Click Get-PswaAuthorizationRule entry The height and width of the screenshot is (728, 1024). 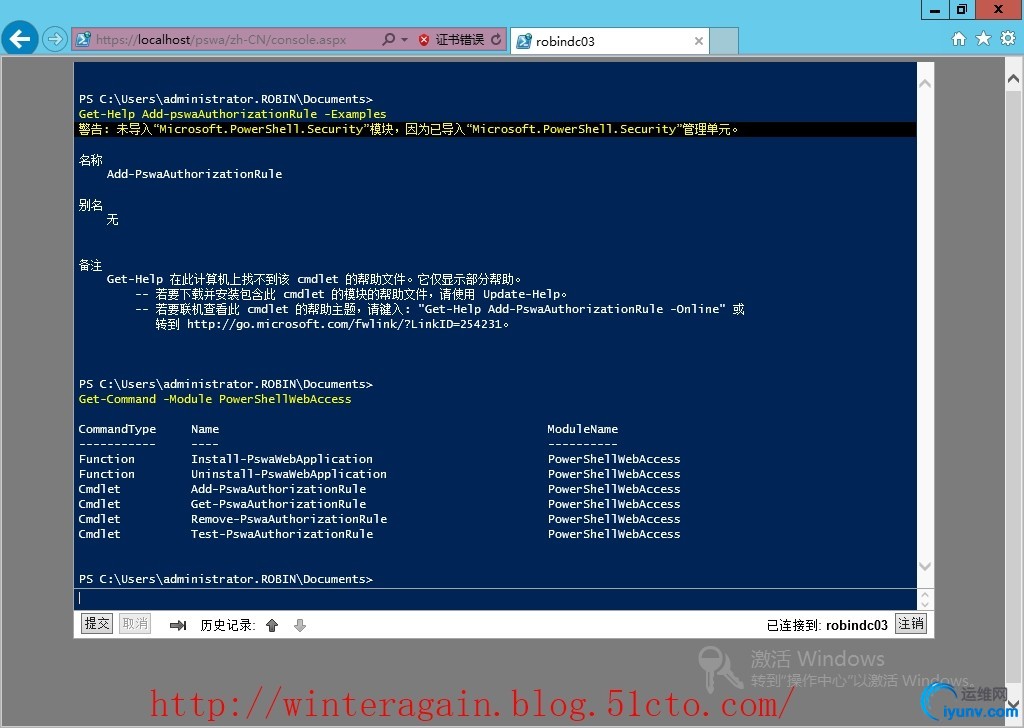pos(278,504)
